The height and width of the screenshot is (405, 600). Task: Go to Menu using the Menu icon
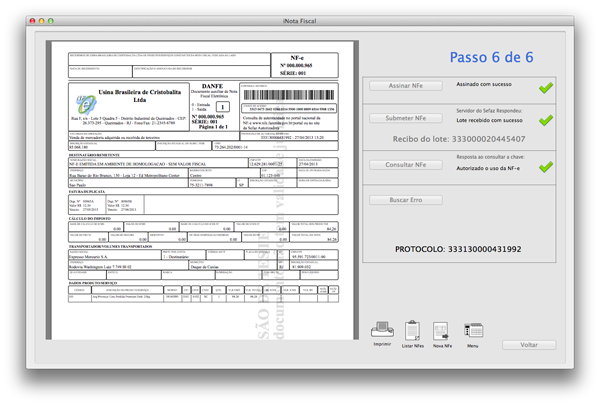[x=473, y=330]
